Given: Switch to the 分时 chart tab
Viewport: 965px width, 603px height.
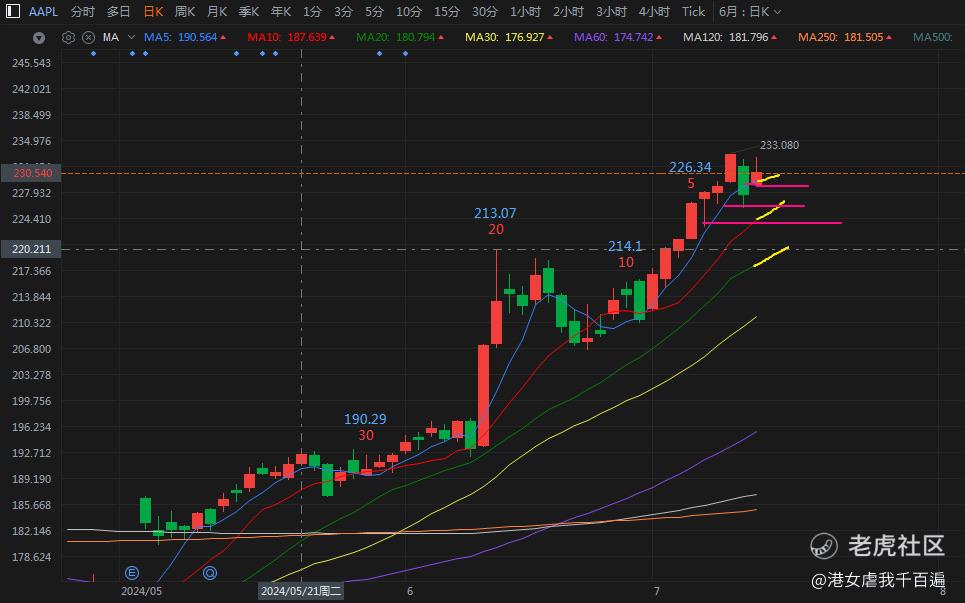Looking at the screenshot, I should (82, 12).
